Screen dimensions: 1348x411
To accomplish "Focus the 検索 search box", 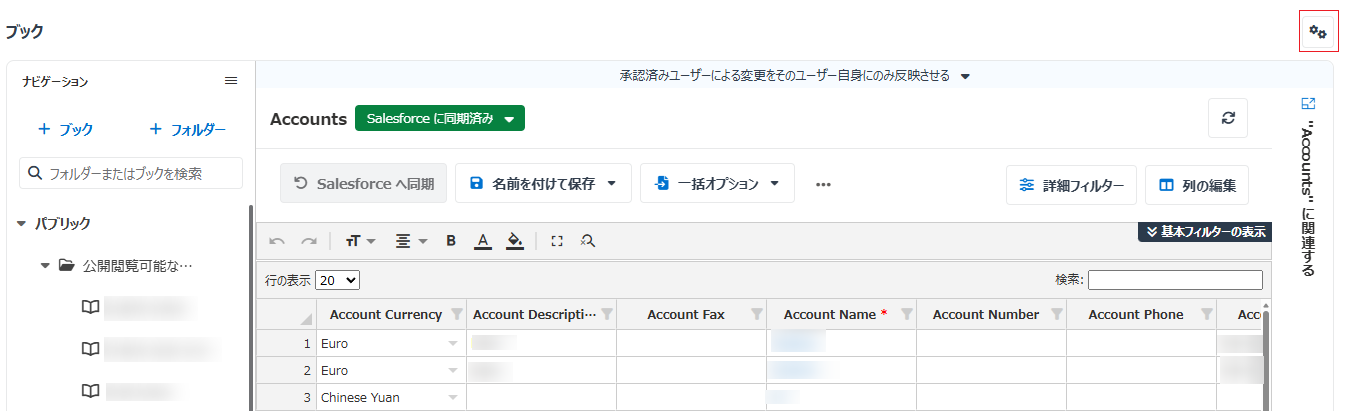I will [x=1175, y=280].
